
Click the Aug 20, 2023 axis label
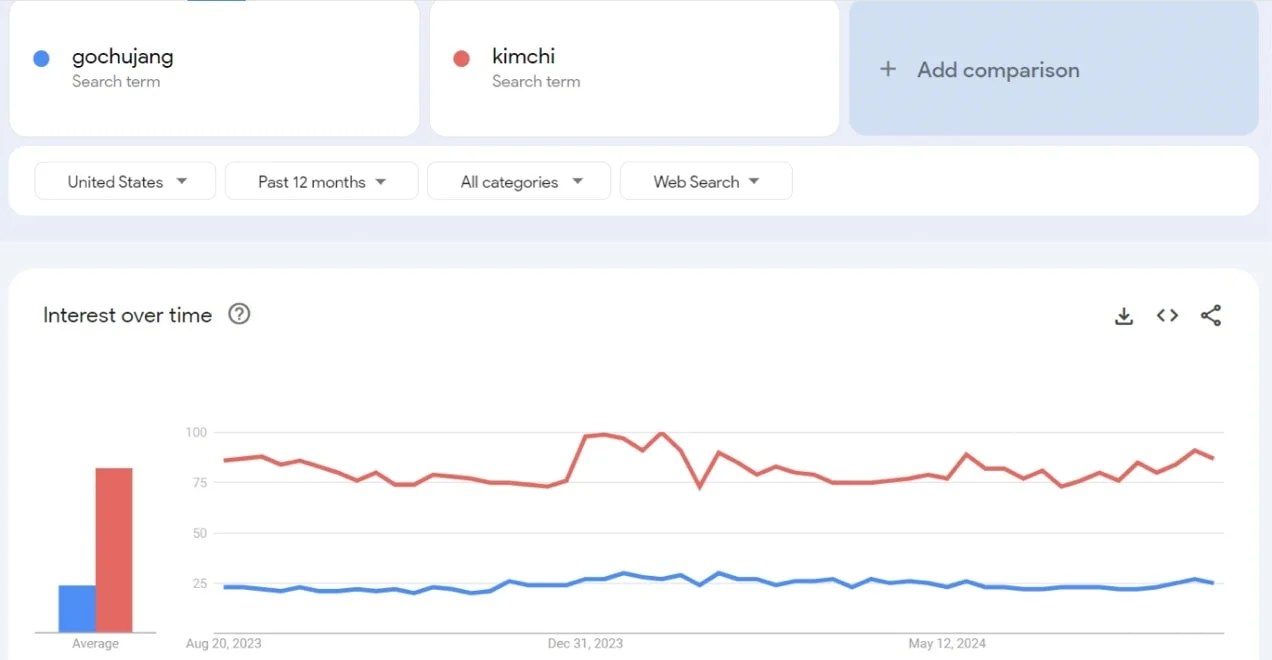click(x=224, y=643)
